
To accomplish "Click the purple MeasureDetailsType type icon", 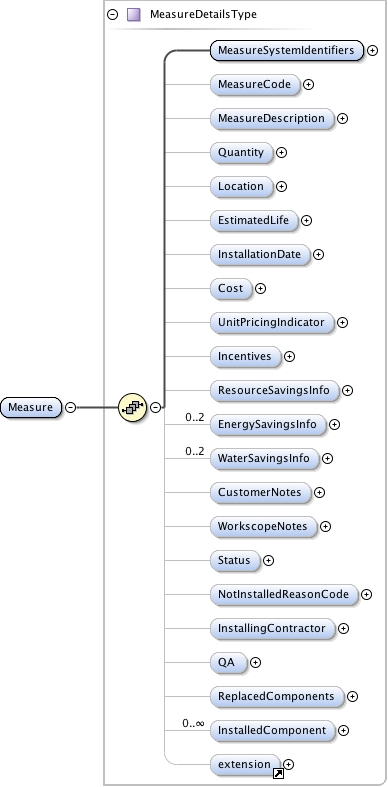I will pos(134,15).
